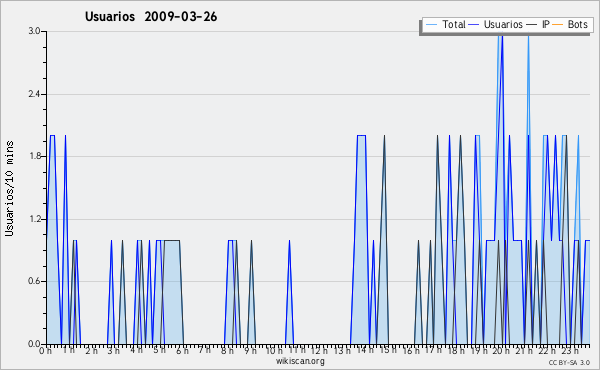Click the 16 h x-axis label
600x370 pixels.
click(x=411, y=351)
